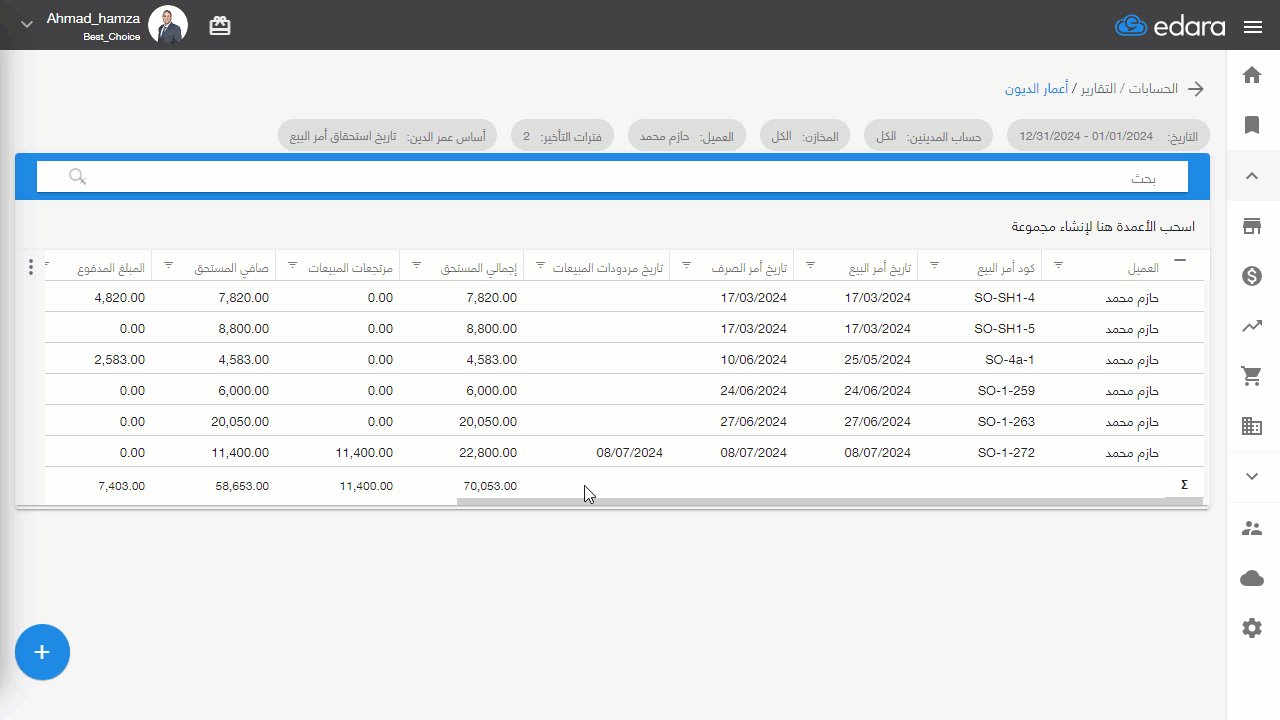Open the hamburger main menu
This screenshot has height=720, width=1280.
tap(1253, 27)
